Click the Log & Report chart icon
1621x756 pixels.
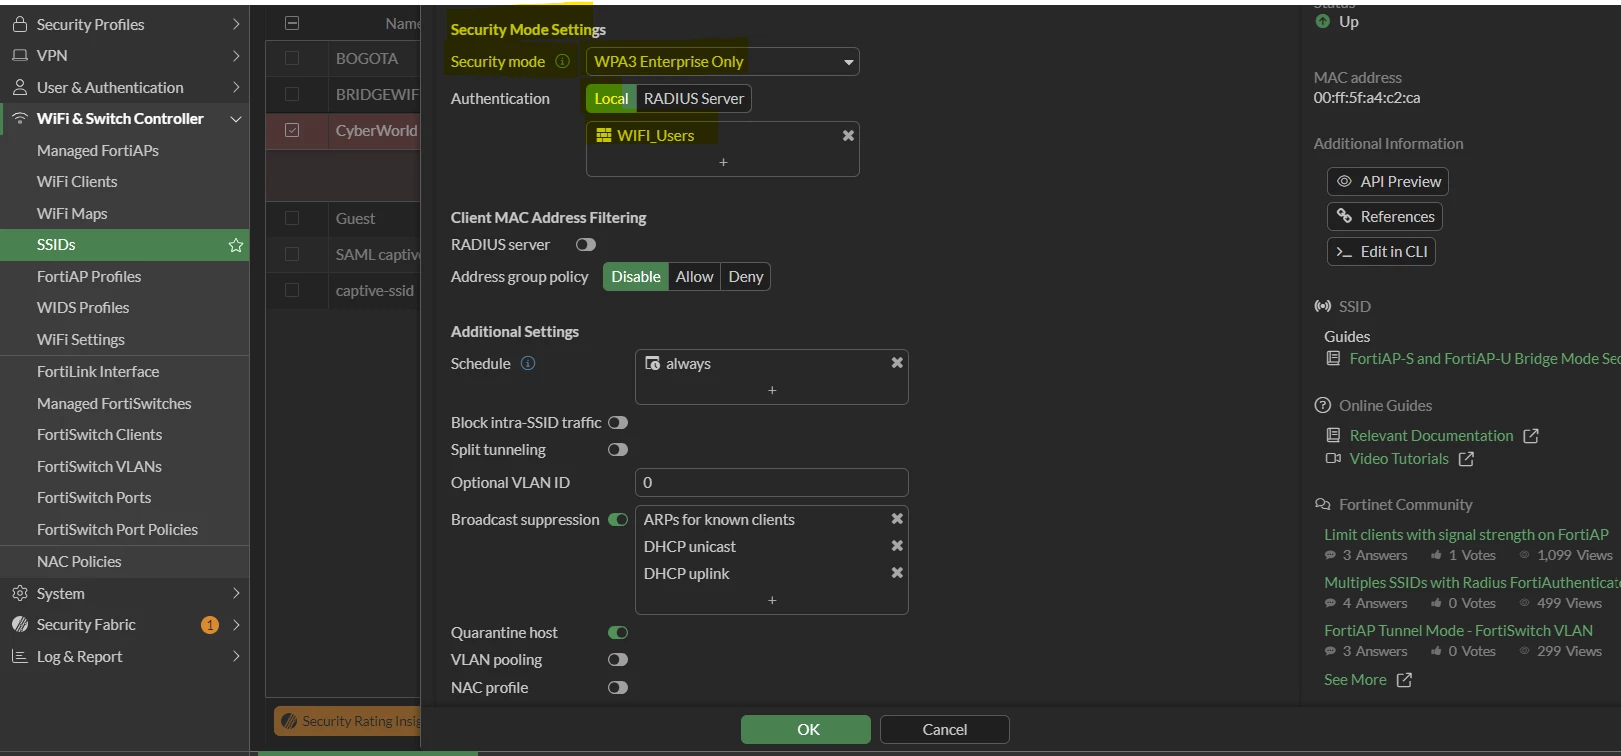tap(20, 656)
